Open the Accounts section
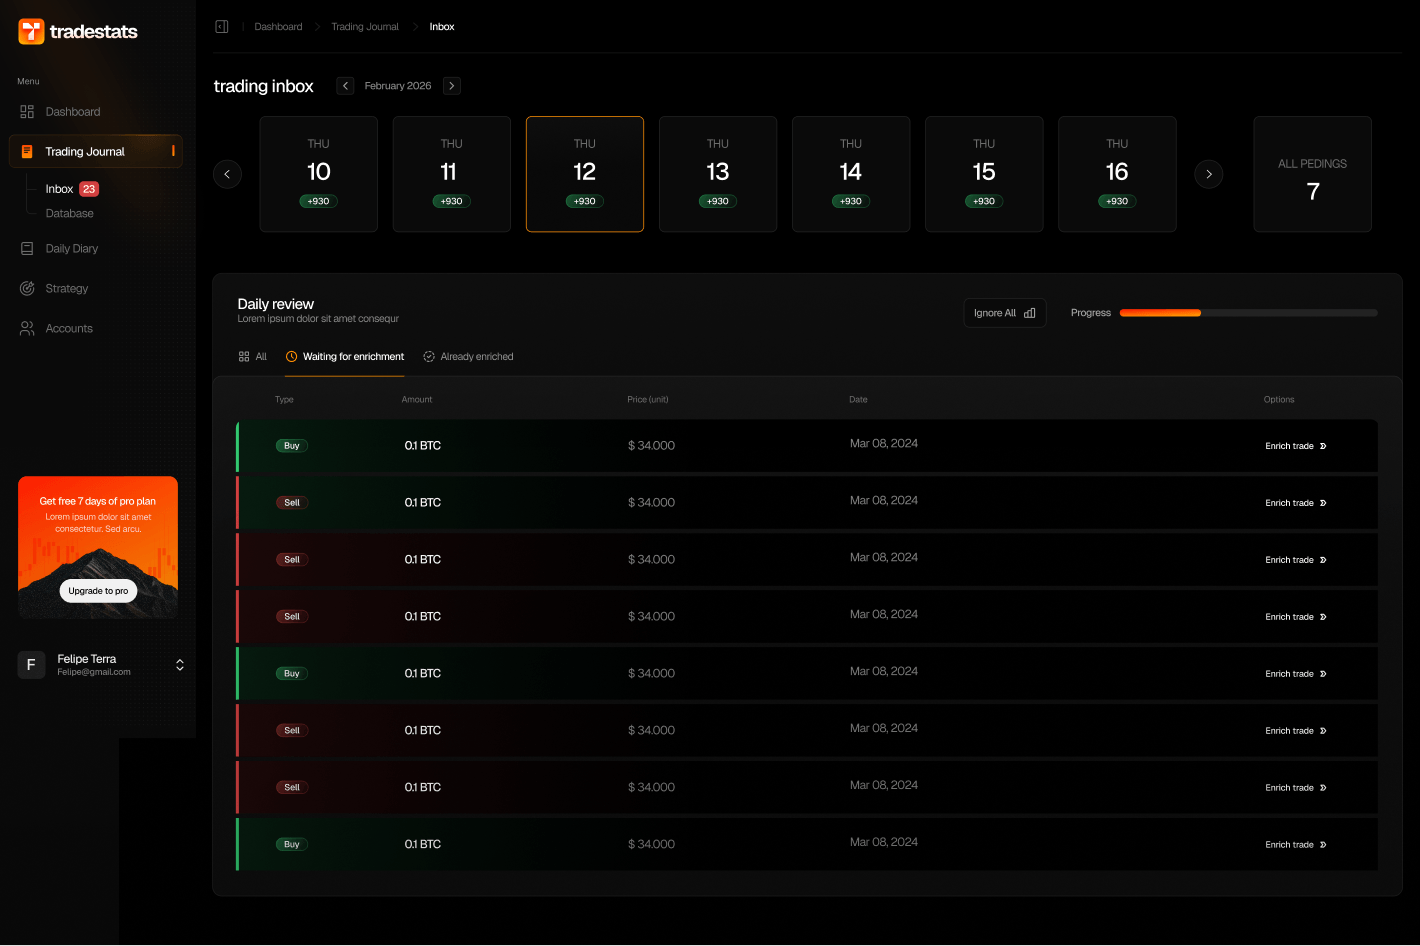1420x946 pixels. pyautogui.click(x=68, y=329)
